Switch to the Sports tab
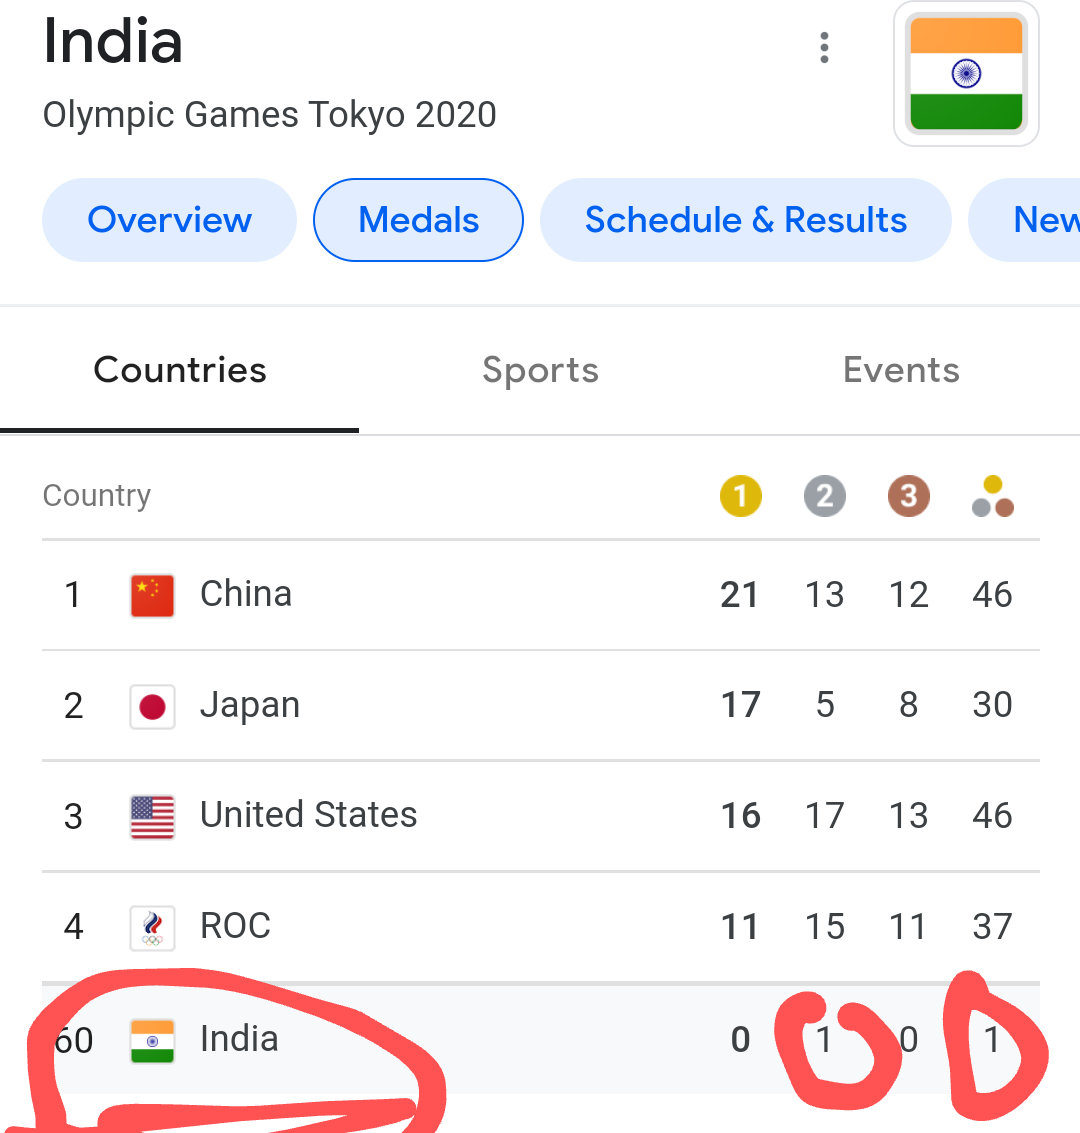This screenshot has height=1133, width=1080. (x=540, y=371)
